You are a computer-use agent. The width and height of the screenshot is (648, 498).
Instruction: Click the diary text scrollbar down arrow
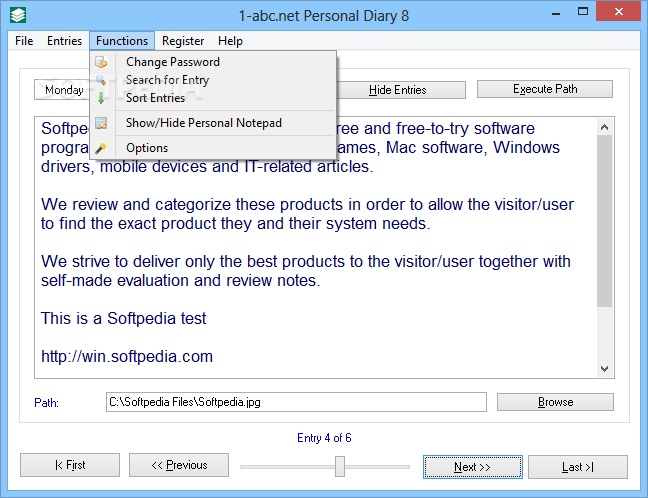pyautogui.click(x=604, y=369)
